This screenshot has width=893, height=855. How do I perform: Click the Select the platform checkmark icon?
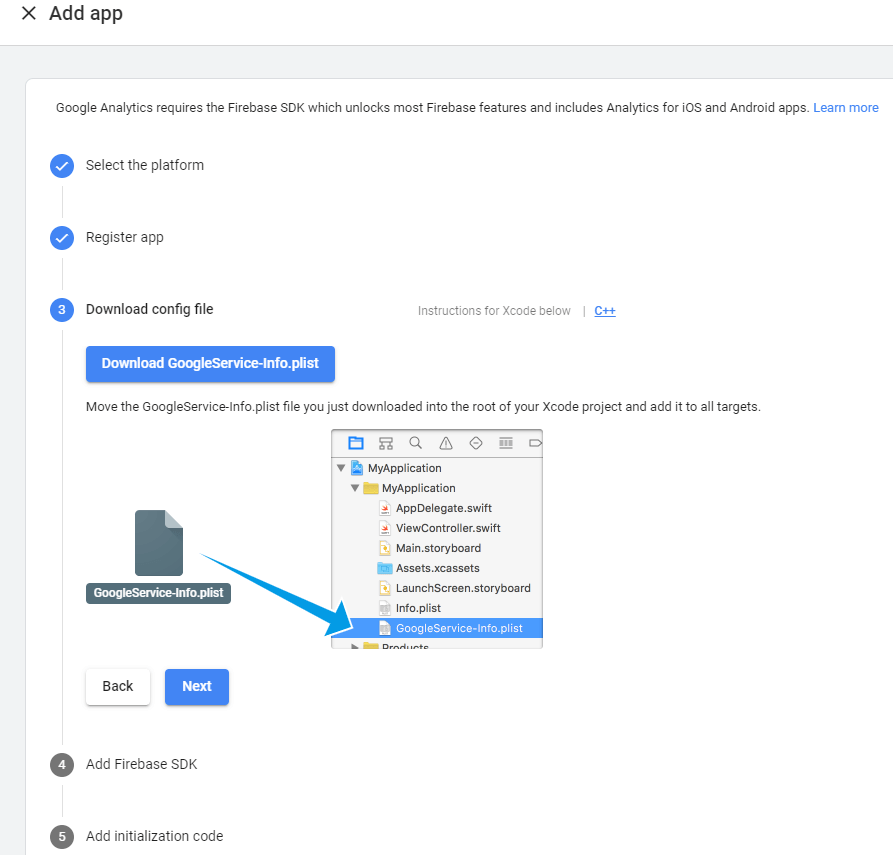(x=62, y=166)
